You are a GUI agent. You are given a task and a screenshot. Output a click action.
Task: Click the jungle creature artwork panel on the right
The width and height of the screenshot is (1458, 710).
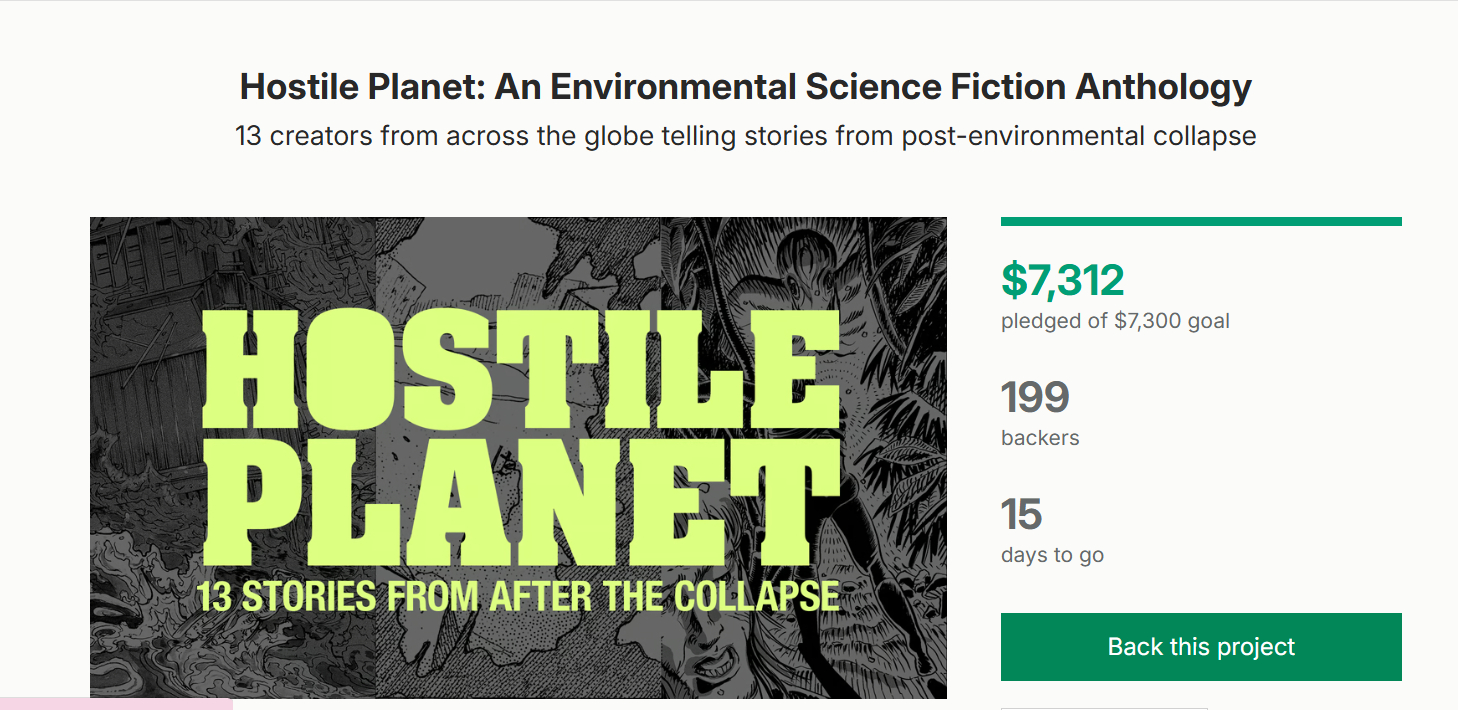tap(880, 300)
